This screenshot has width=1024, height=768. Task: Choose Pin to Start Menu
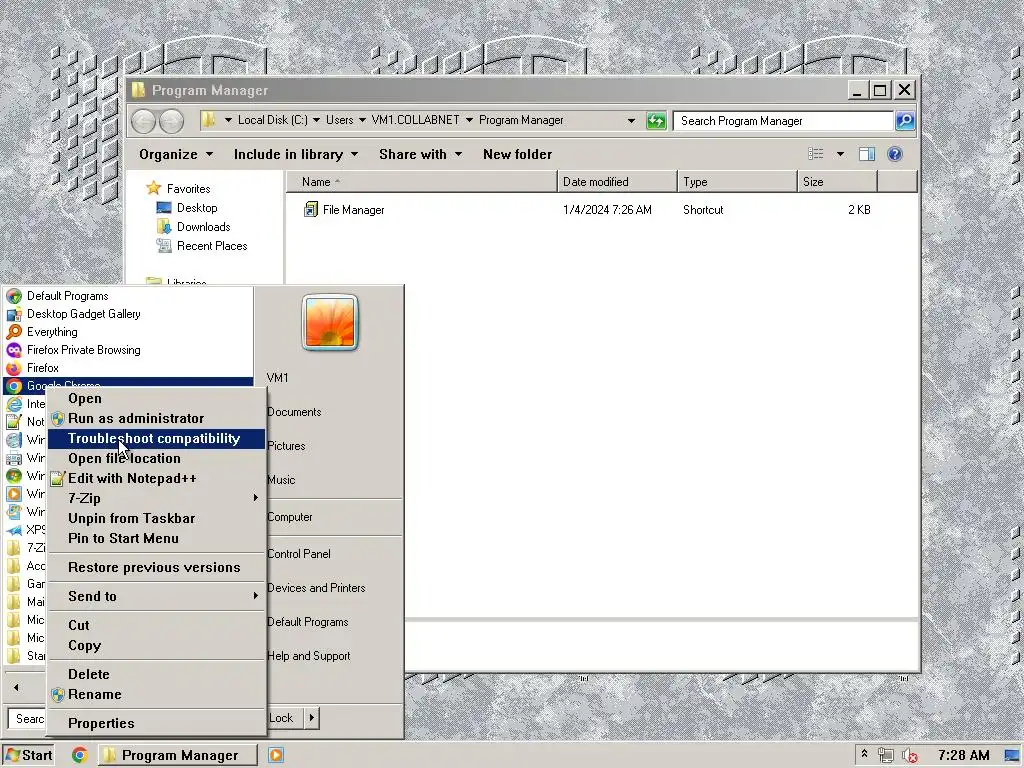coord(156,538)
